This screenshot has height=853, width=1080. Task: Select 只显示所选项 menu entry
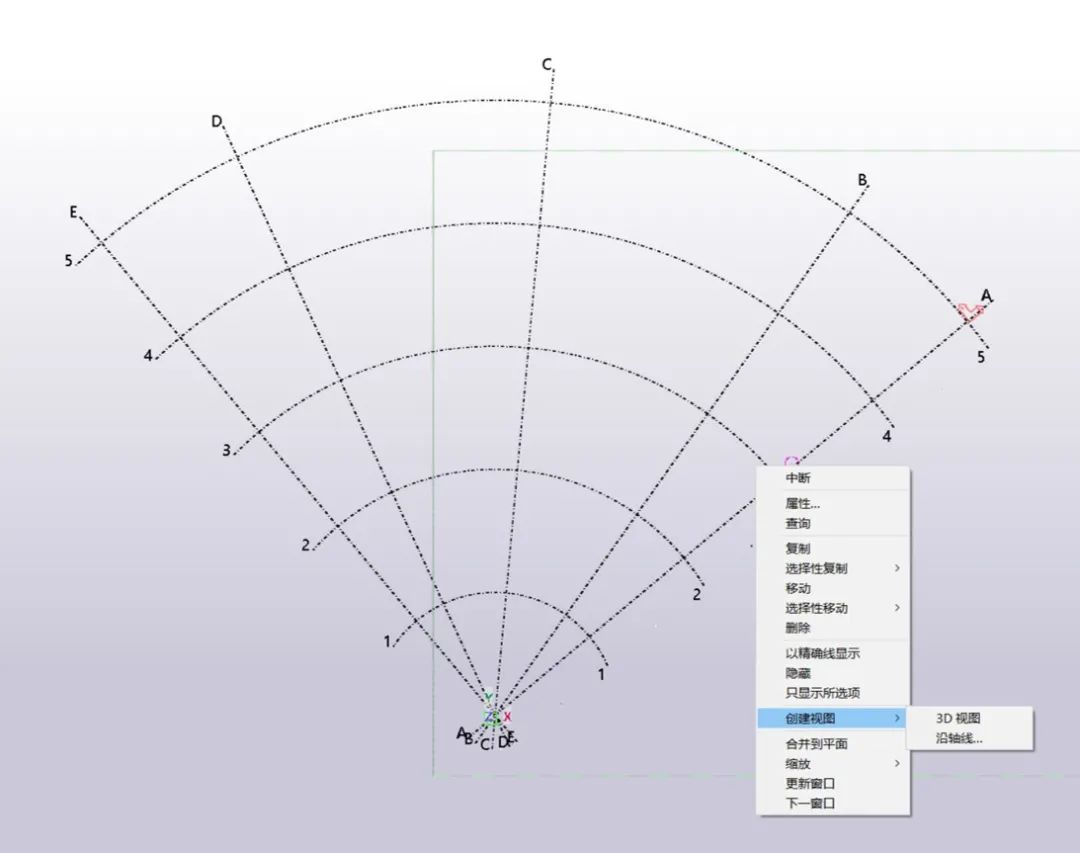[x=833, y=693]
